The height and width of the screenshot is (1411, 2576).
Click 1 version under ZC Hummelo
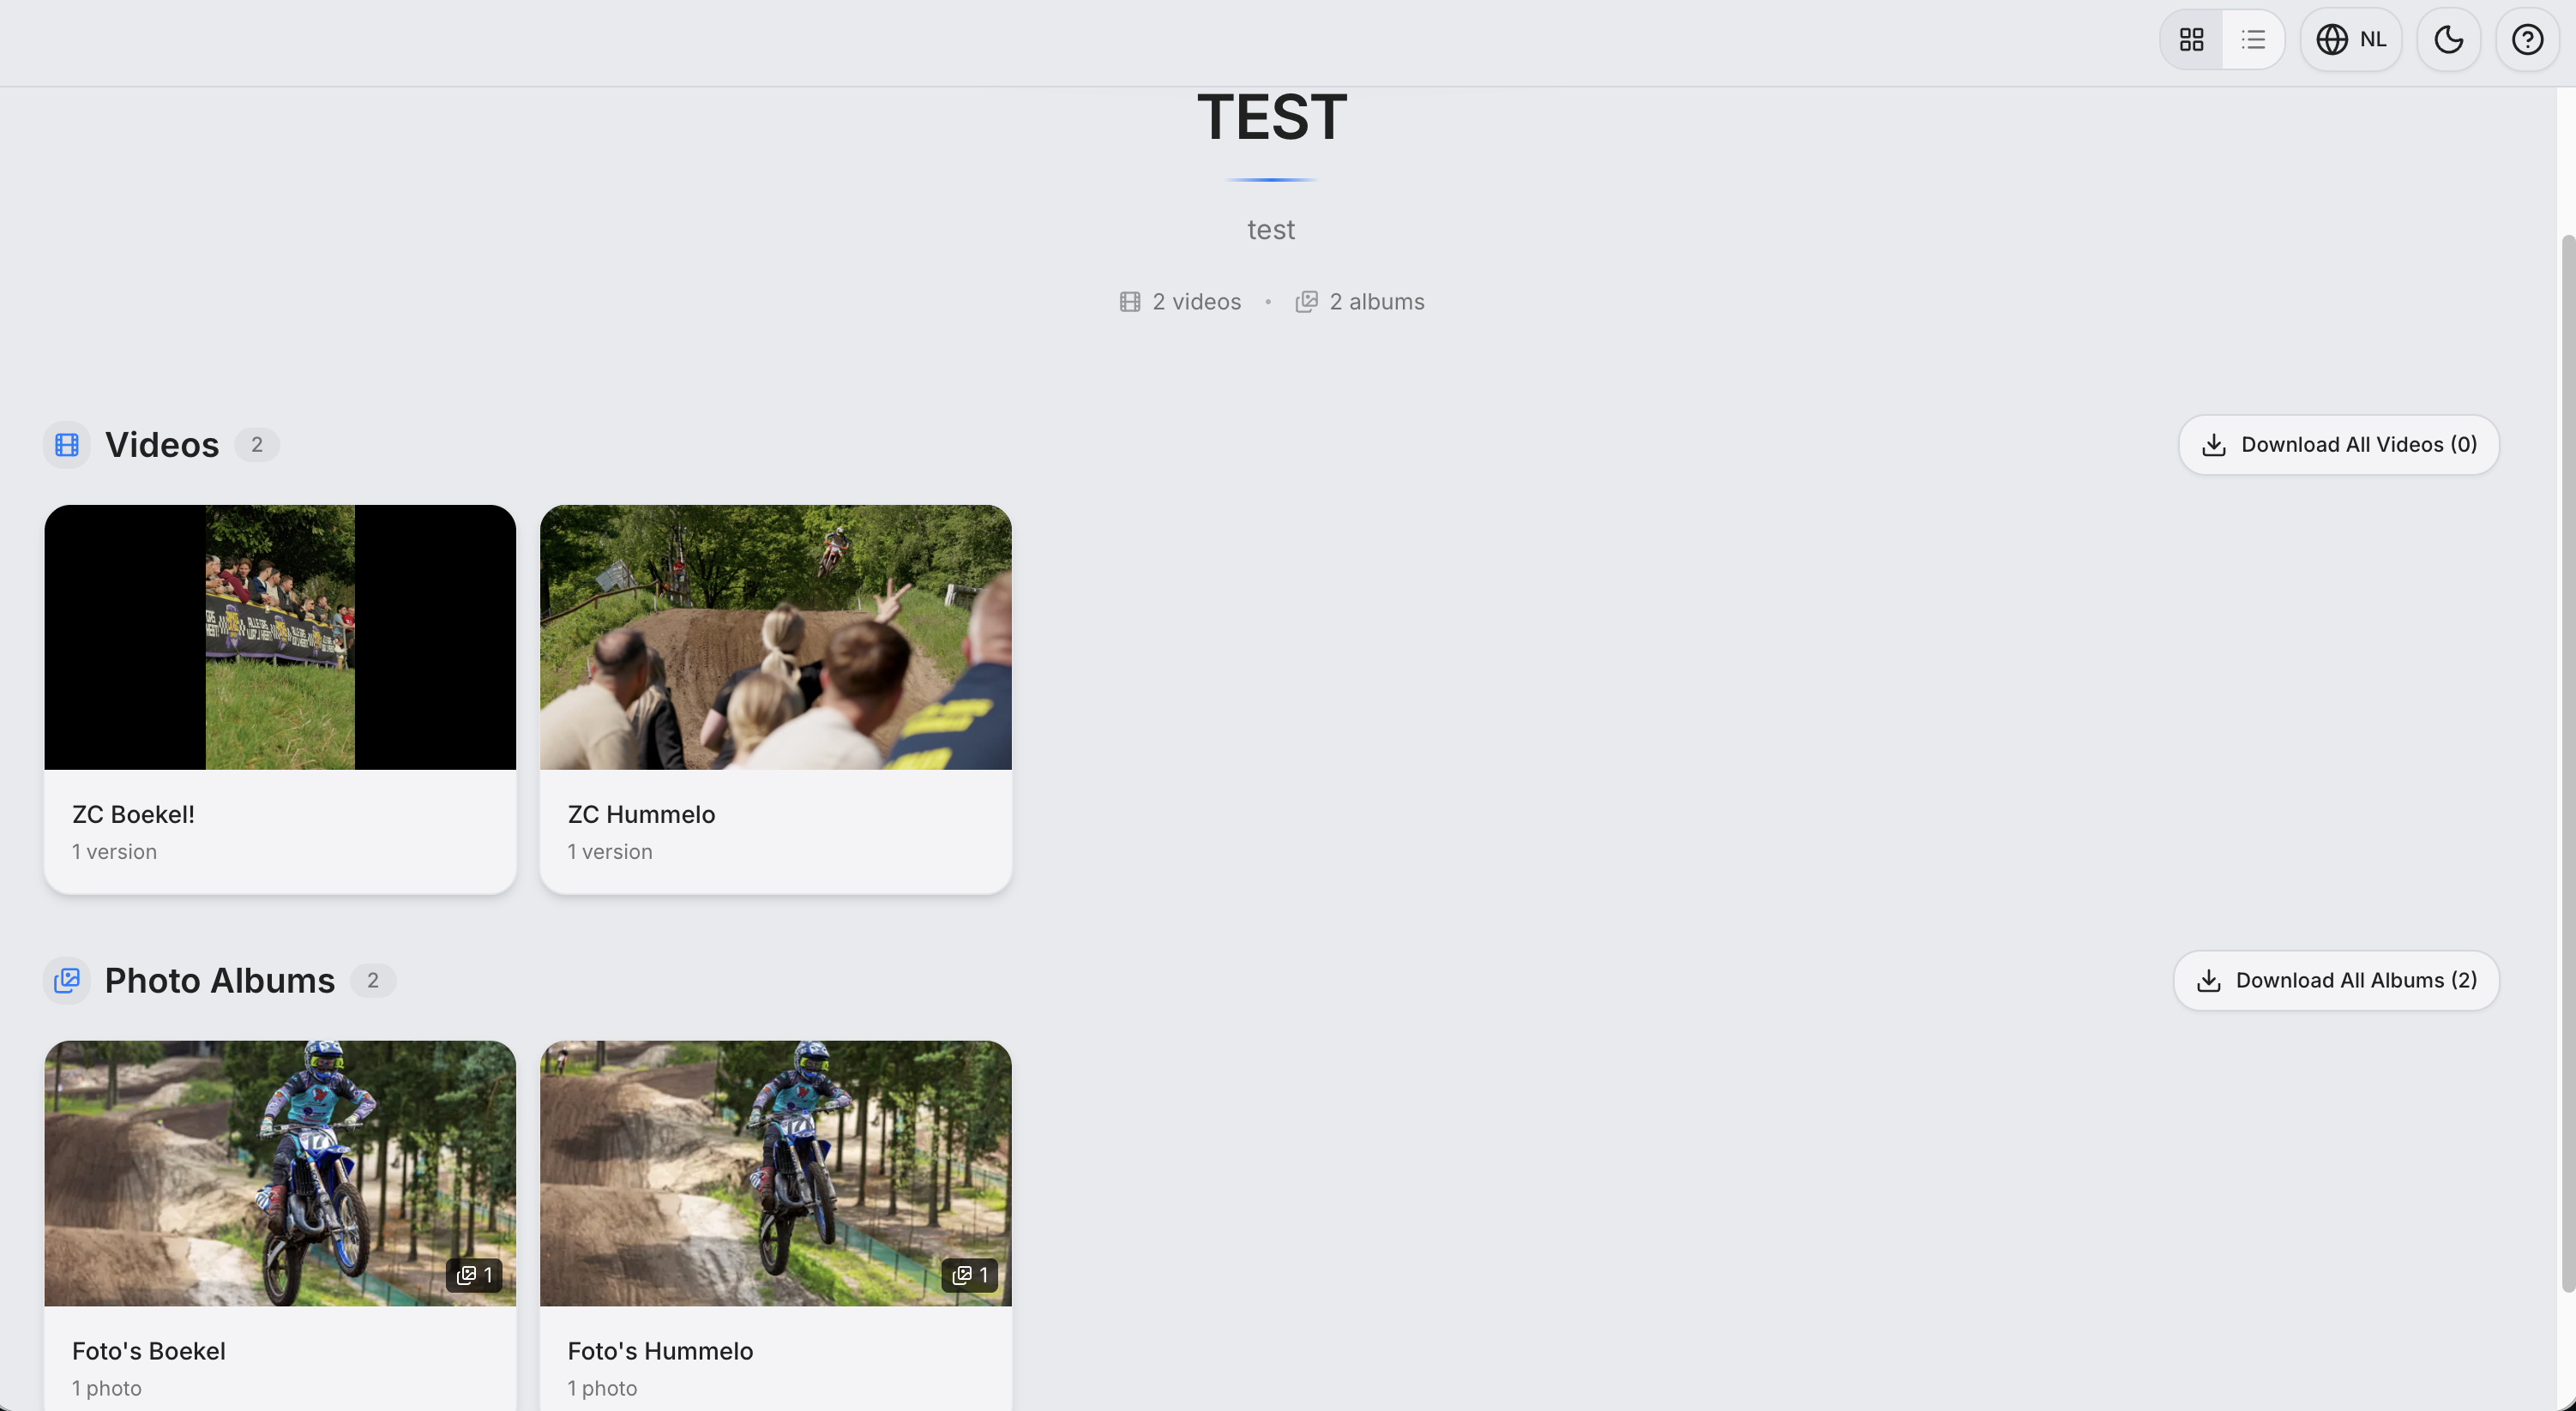coord(610,852)
